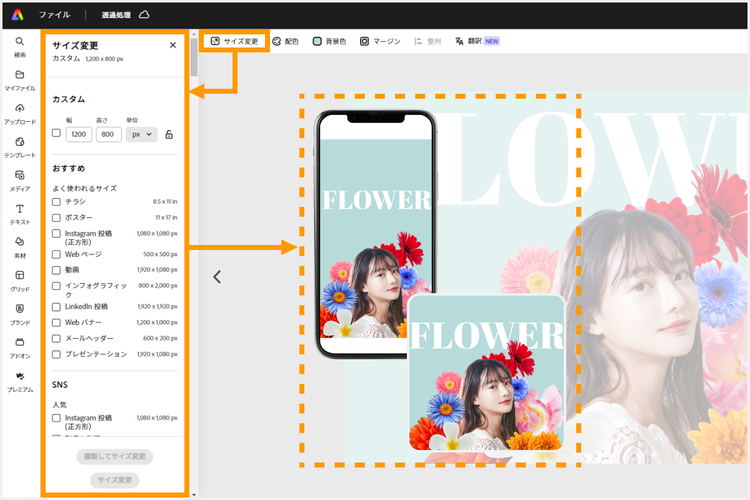
Task: Check the ポスター size option
Action: coord(56,218)
